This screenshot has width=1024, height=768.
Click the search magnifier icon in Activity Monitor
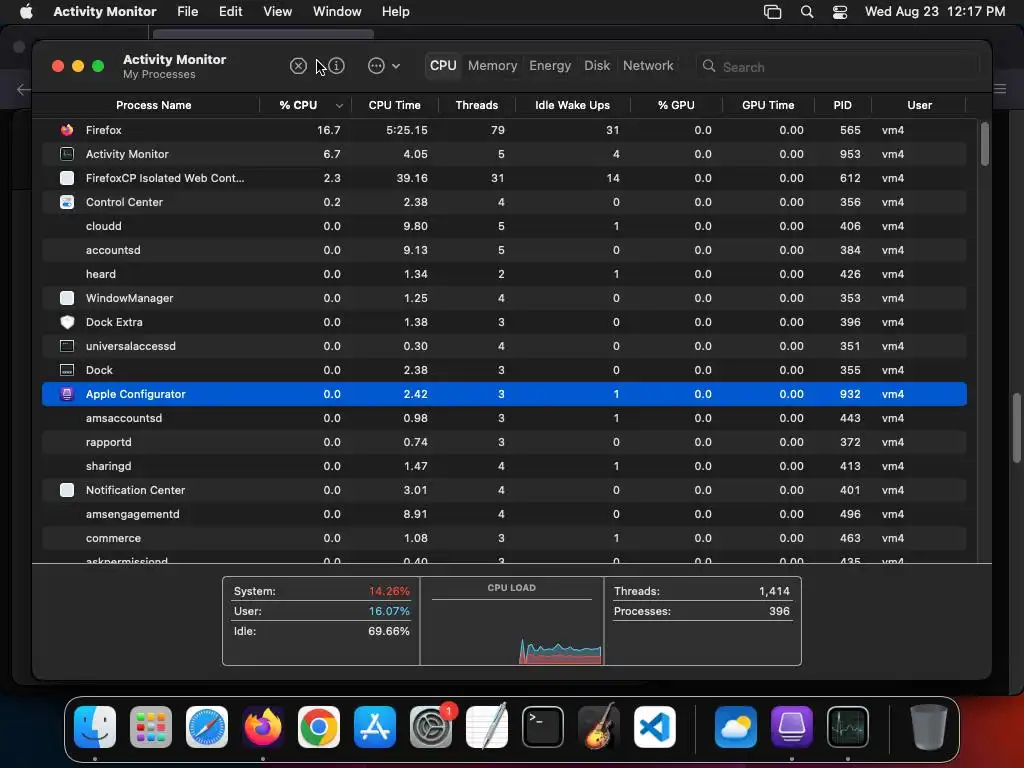pyautogui.click(x=709, y=66)
